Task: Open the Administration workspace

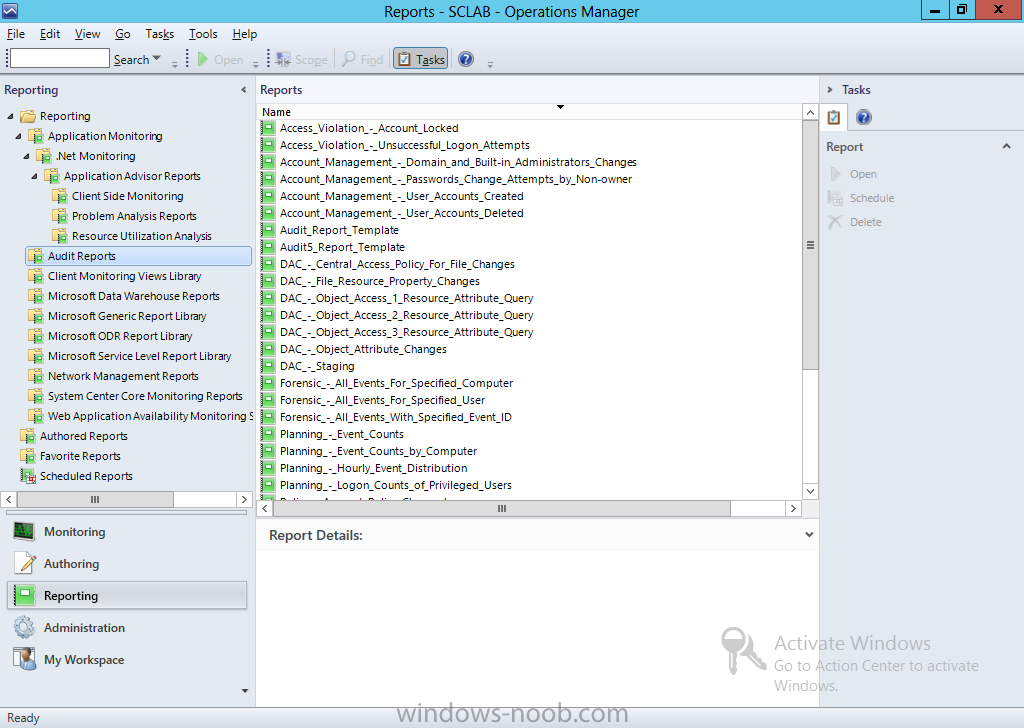Action: point(127,627)
